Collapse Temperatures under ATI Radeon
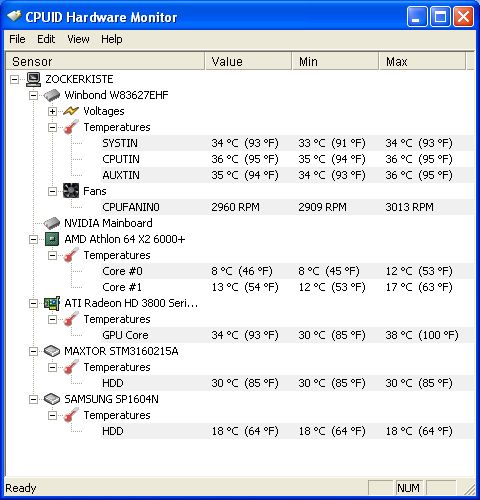The height and width of the screenshot is (500, 480). coord(52,319)
